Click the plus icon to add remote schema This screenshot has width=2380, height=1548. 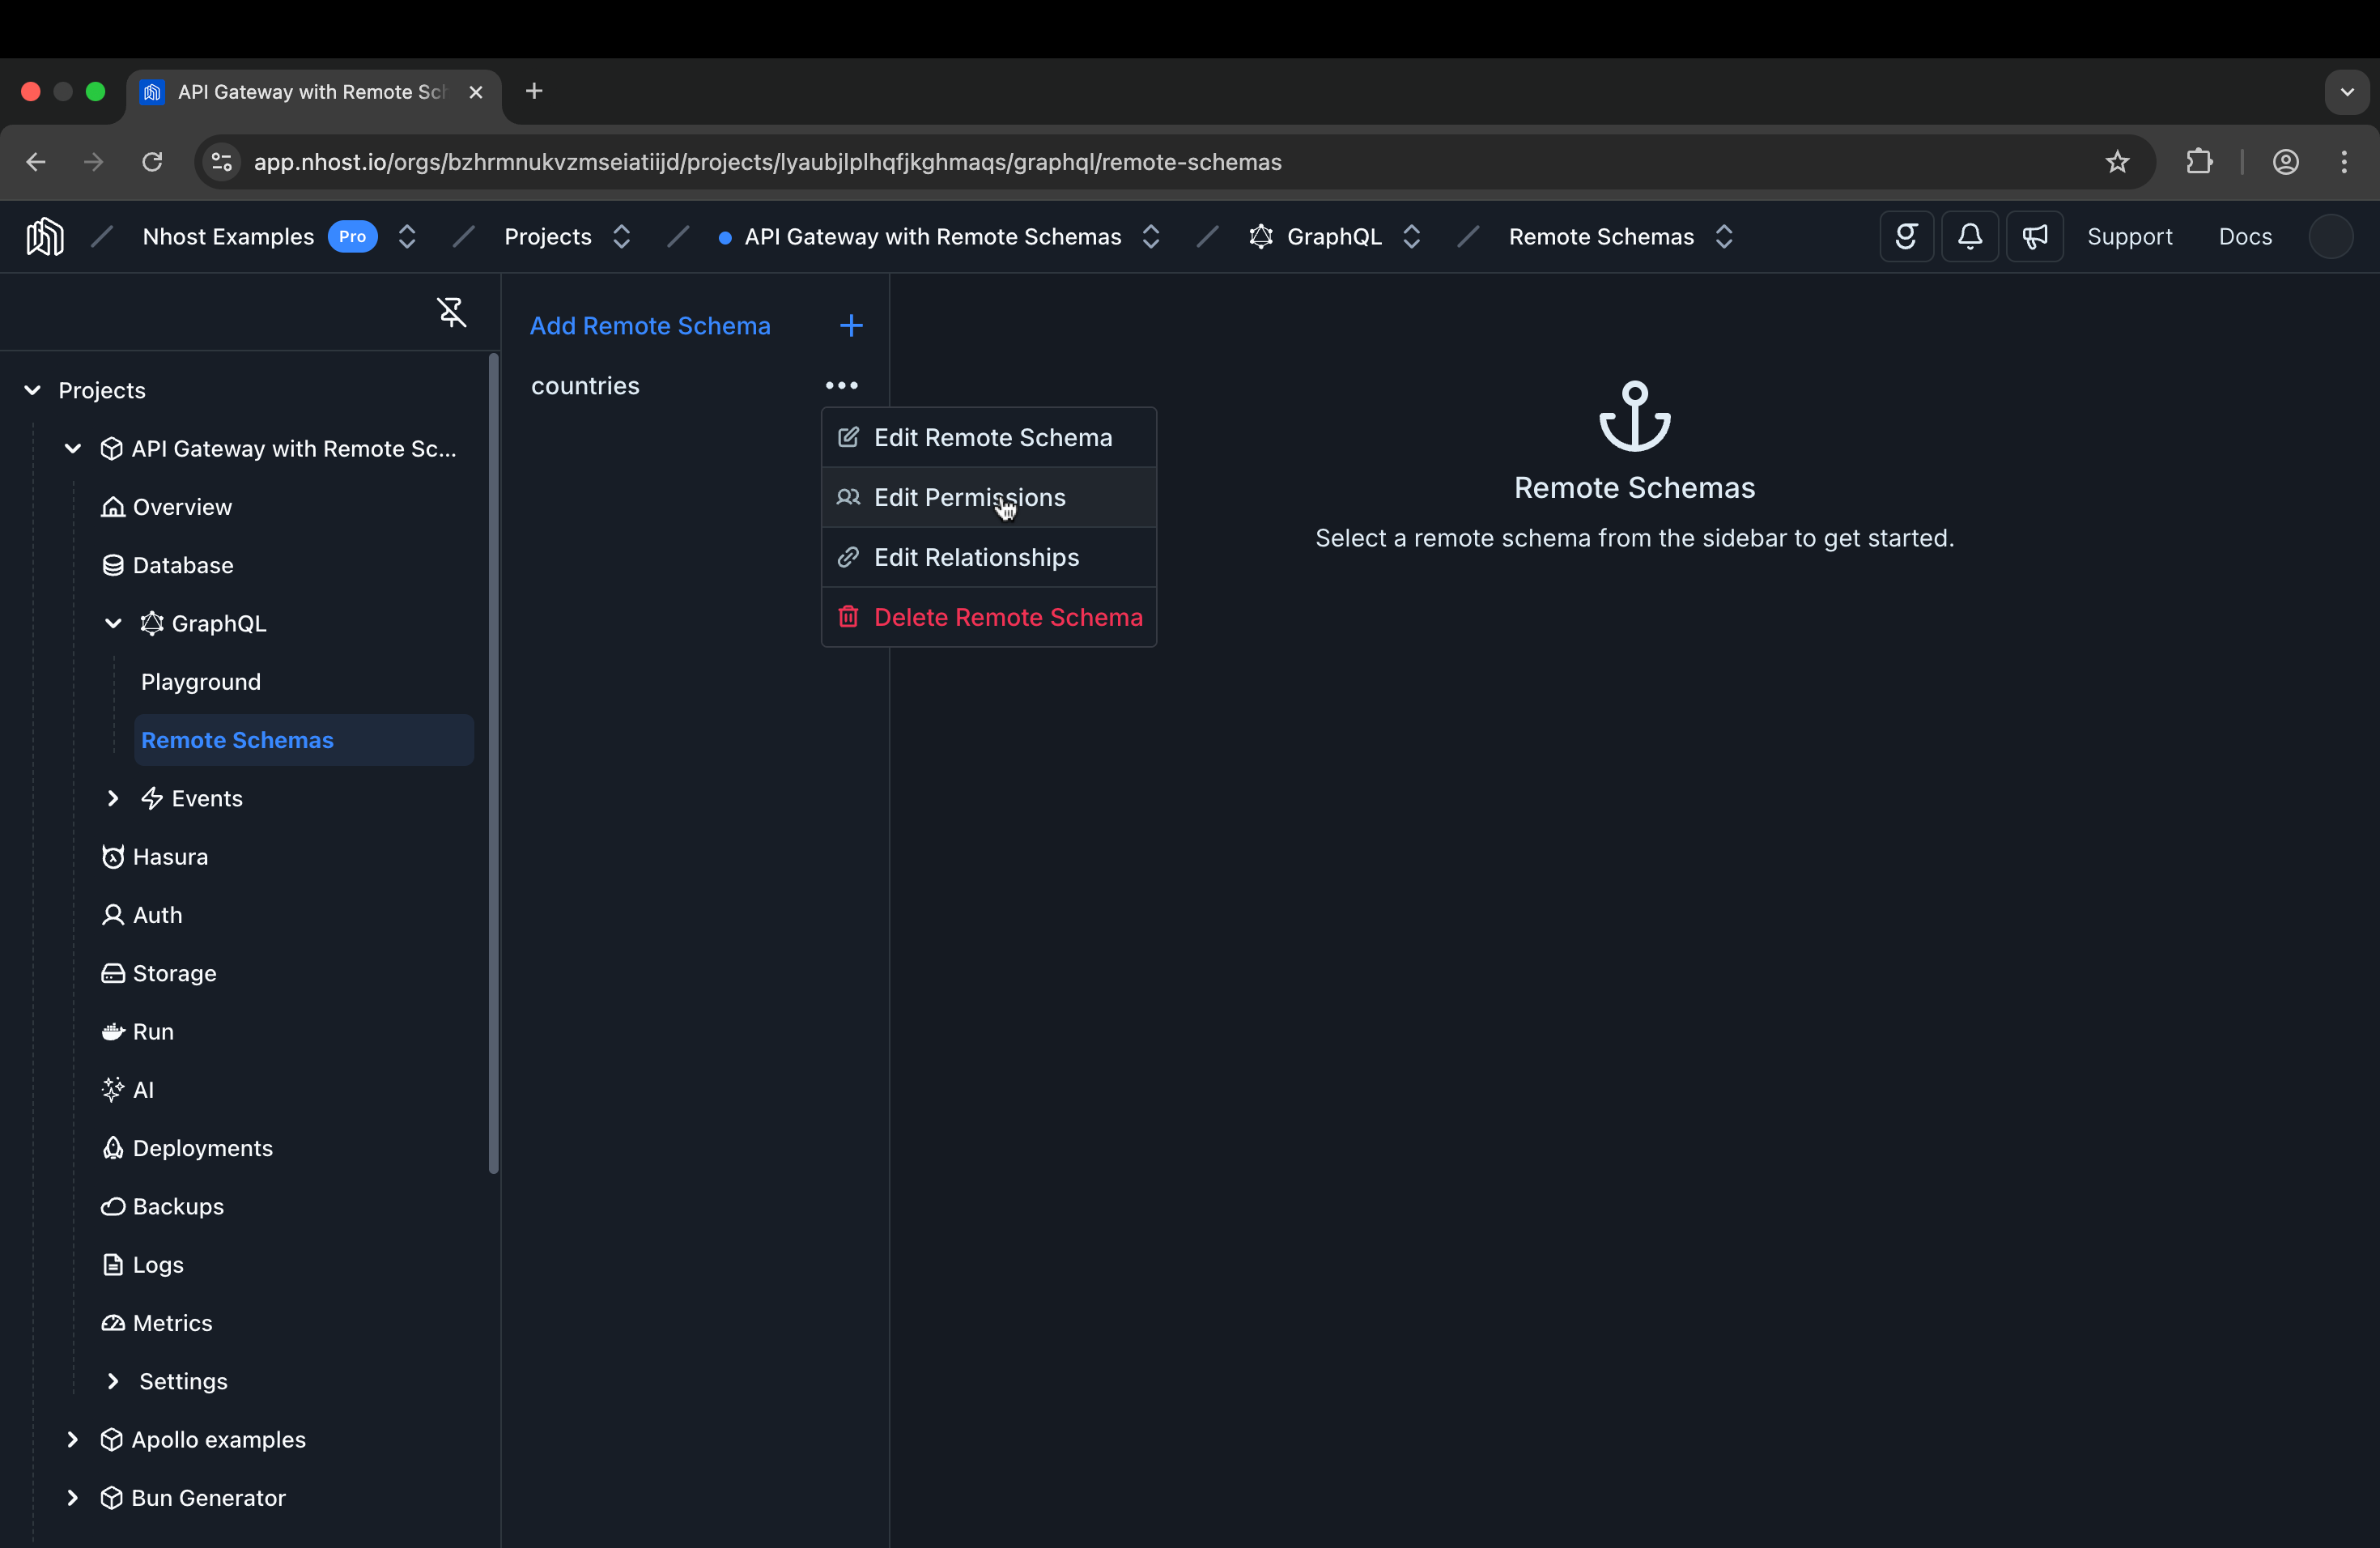pos(850,325)
